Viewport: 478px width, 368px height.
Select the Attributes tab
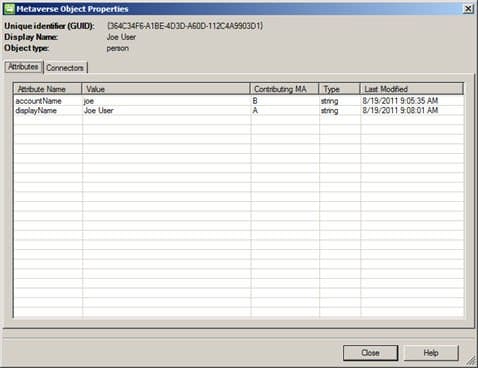(23, 67)
